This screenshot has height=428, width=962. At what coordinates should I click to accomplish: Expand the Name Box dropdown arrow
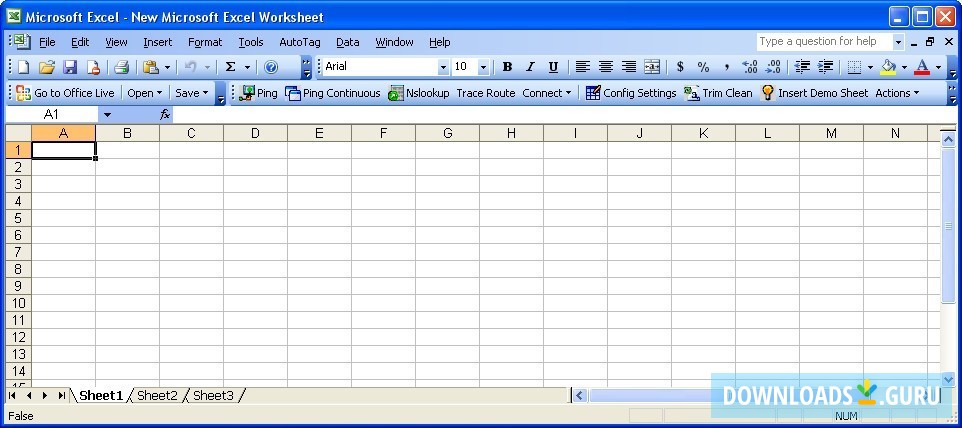coord(107,115)
